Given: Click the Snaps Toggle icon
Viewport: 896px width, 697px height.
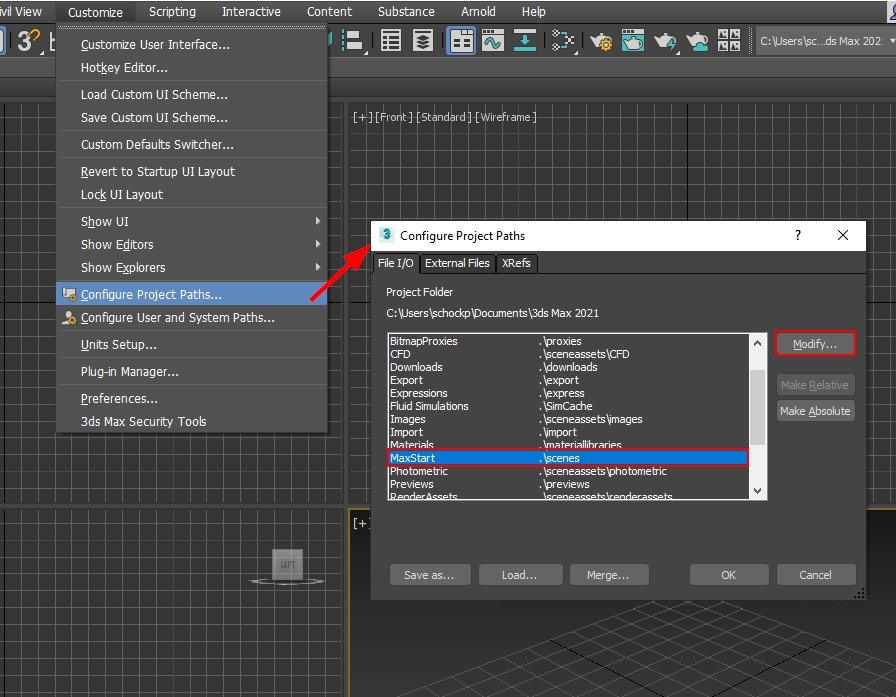Looking at the screenshot, I should pyautogui.click(x=29, y=41).
